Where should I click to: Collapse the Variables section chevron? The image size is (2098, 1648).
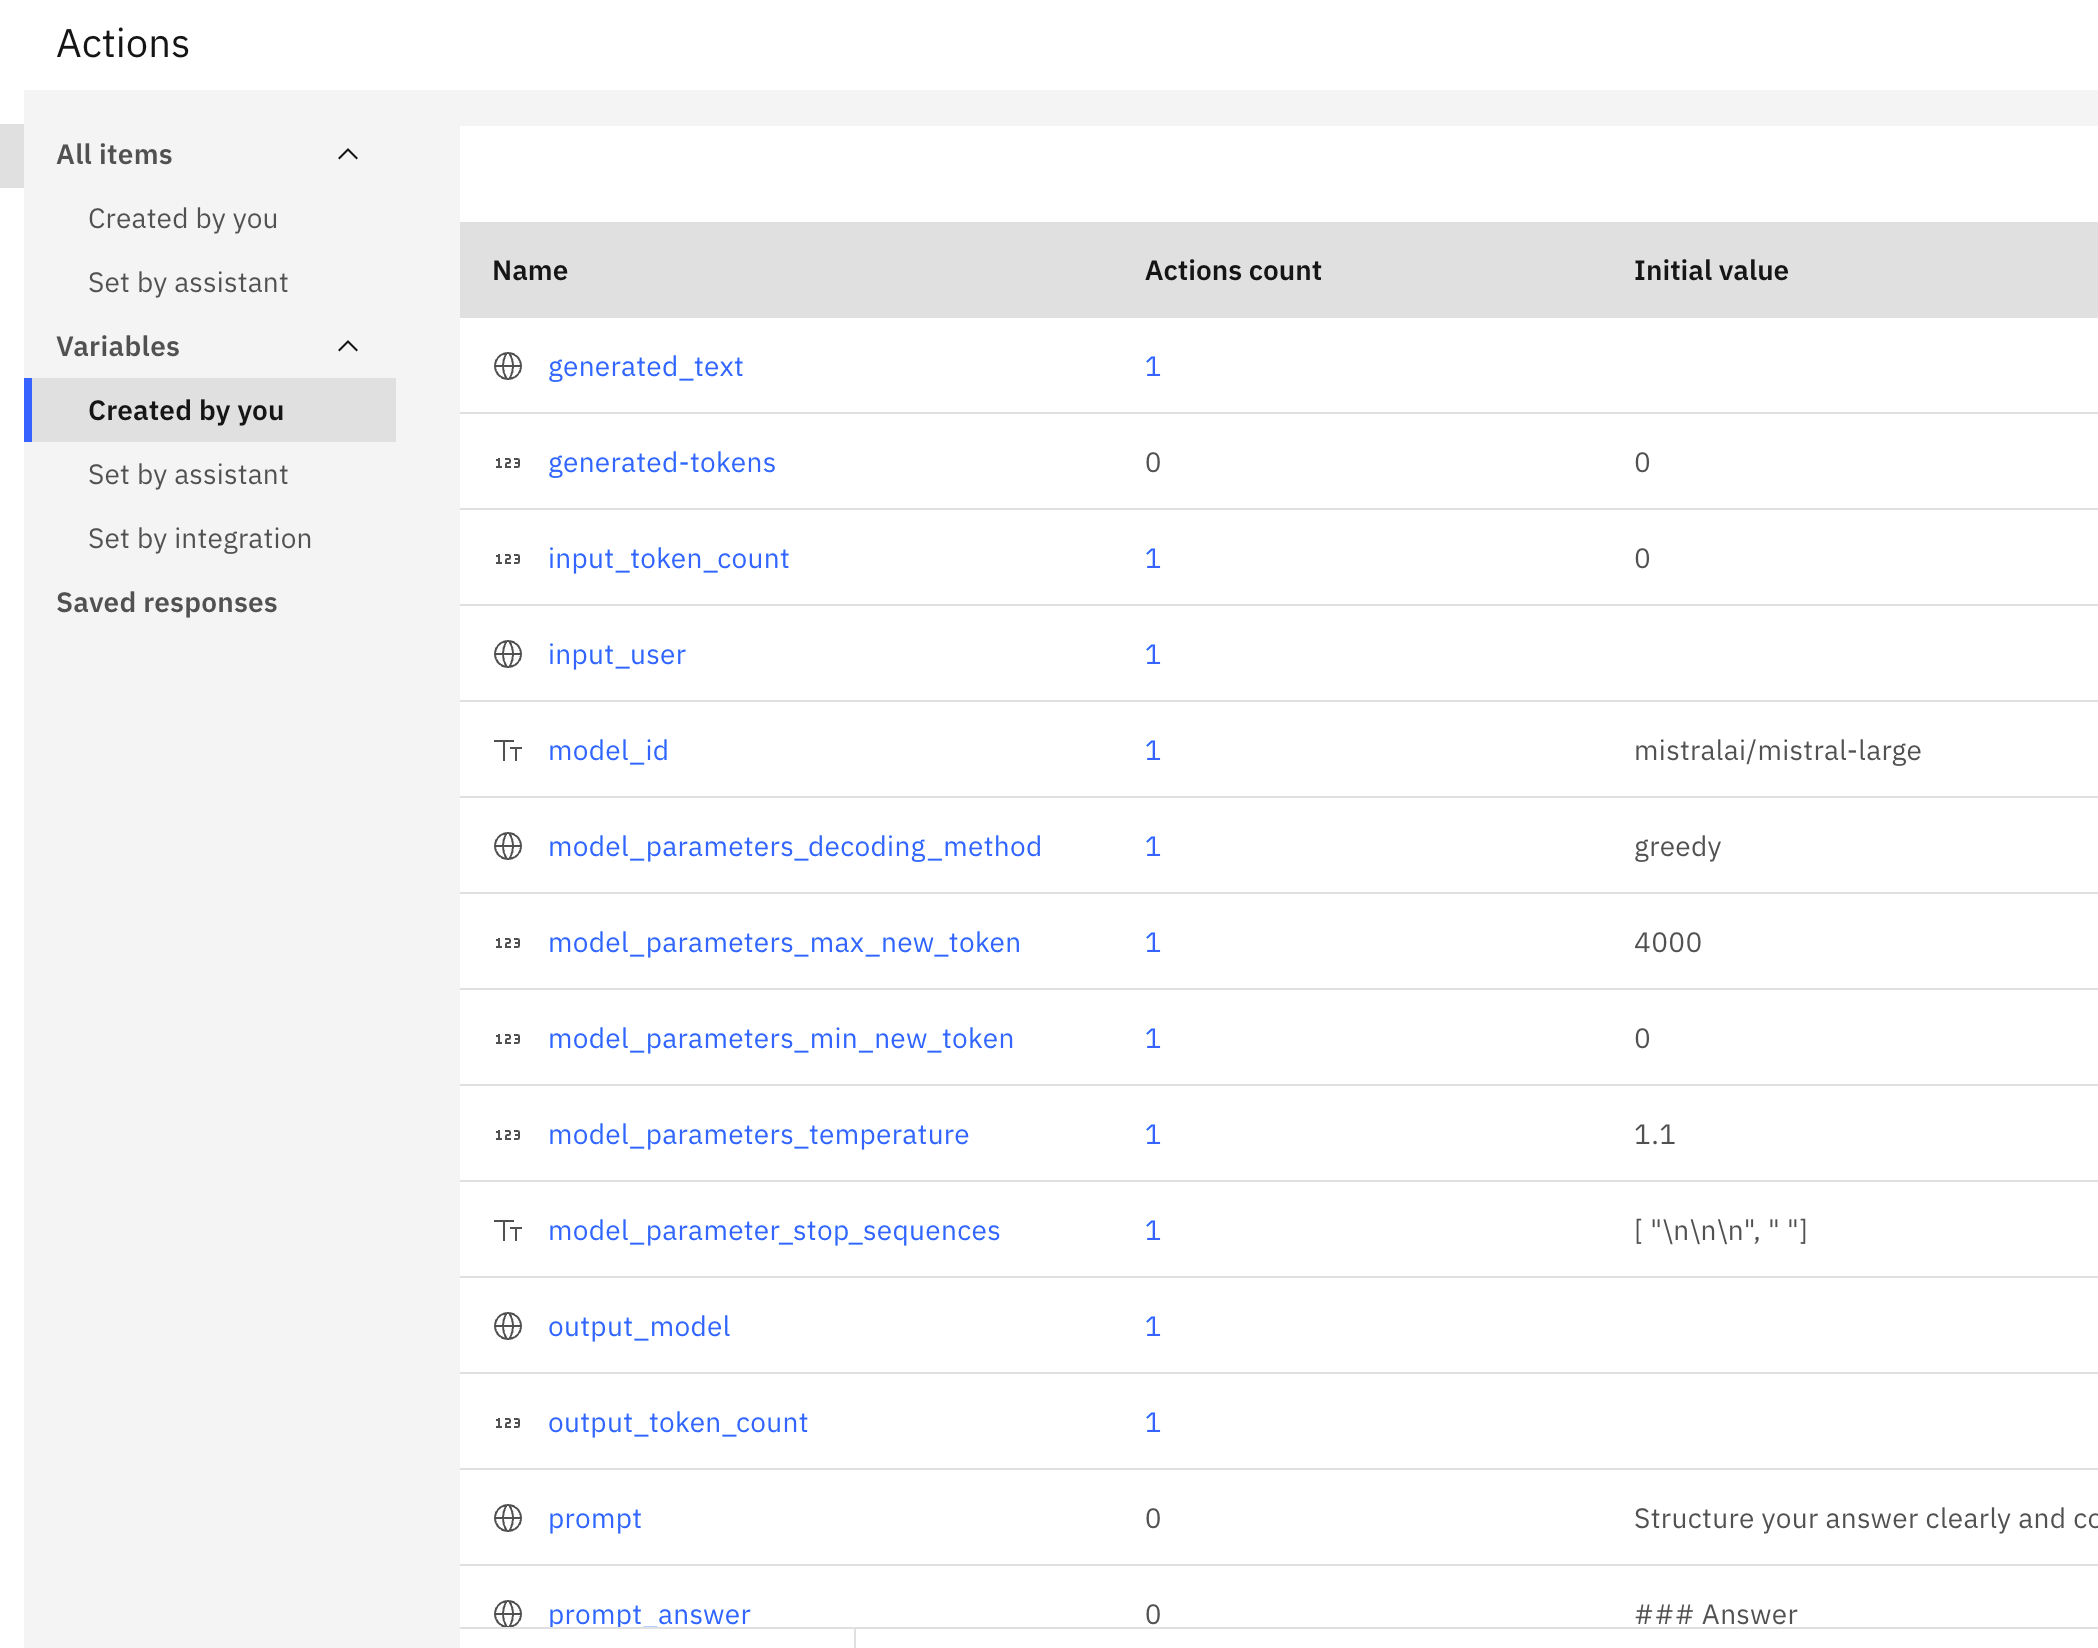[x=348, y=346]
